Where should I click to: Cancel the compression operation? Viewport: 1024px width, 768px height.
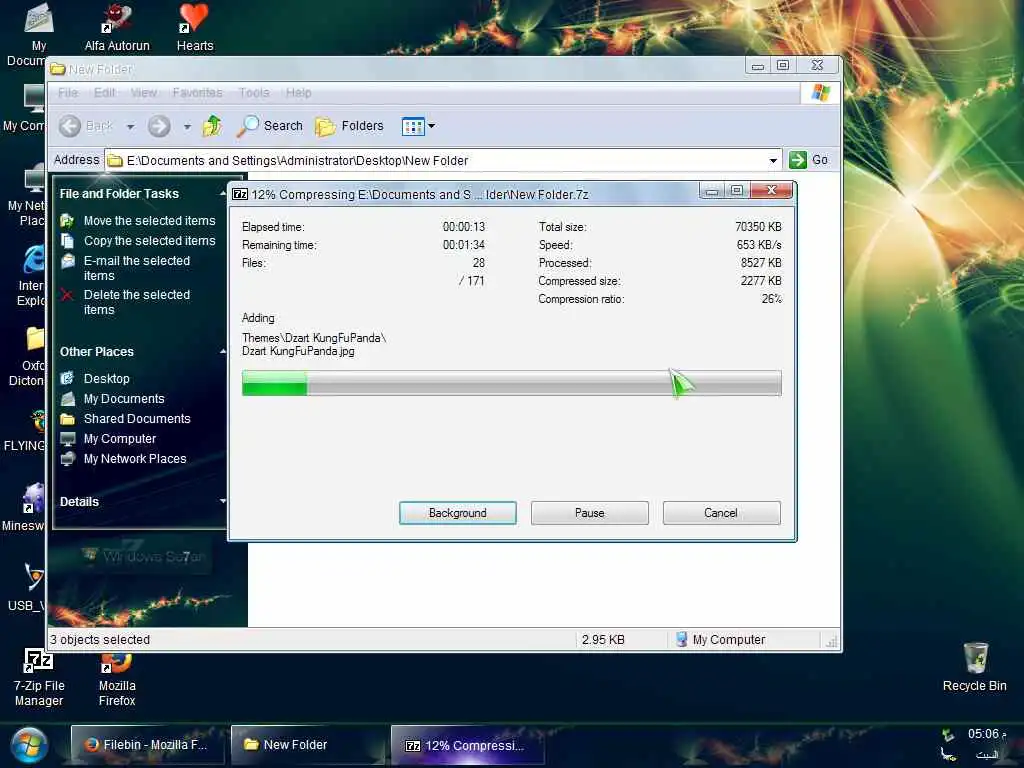click(x=721, y=513)
